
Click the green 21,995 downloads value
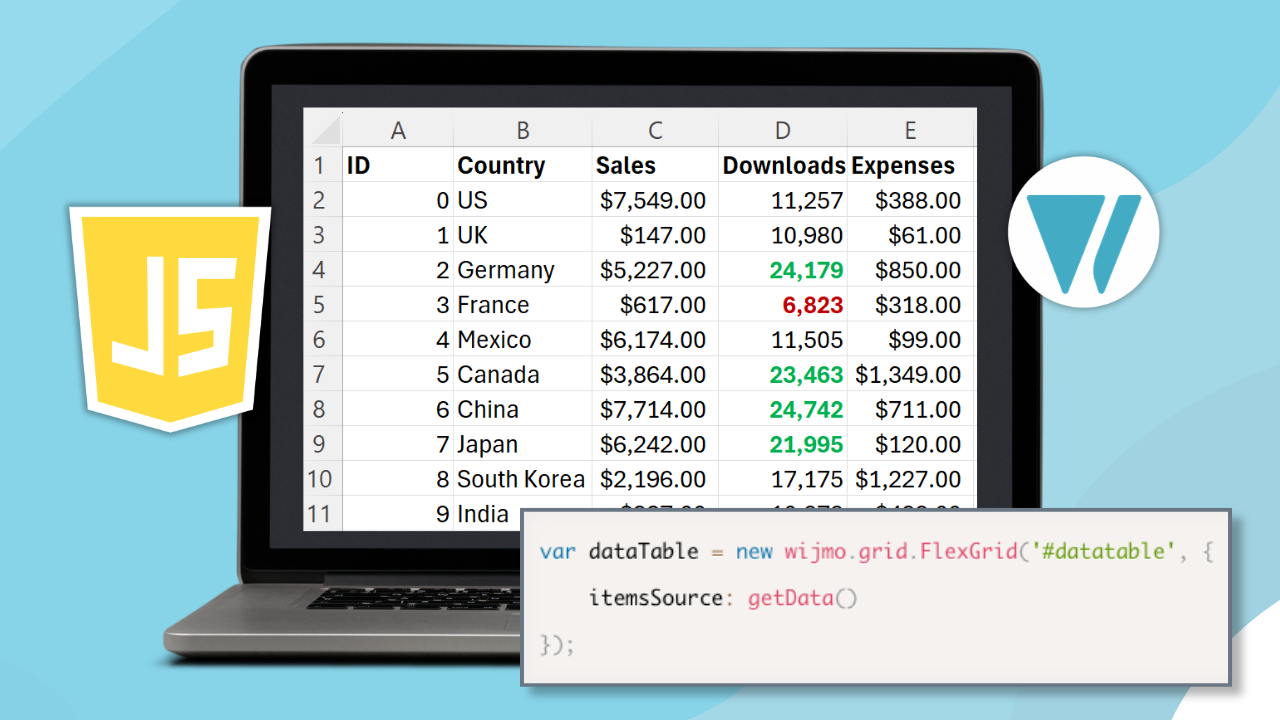pos(806,445)
